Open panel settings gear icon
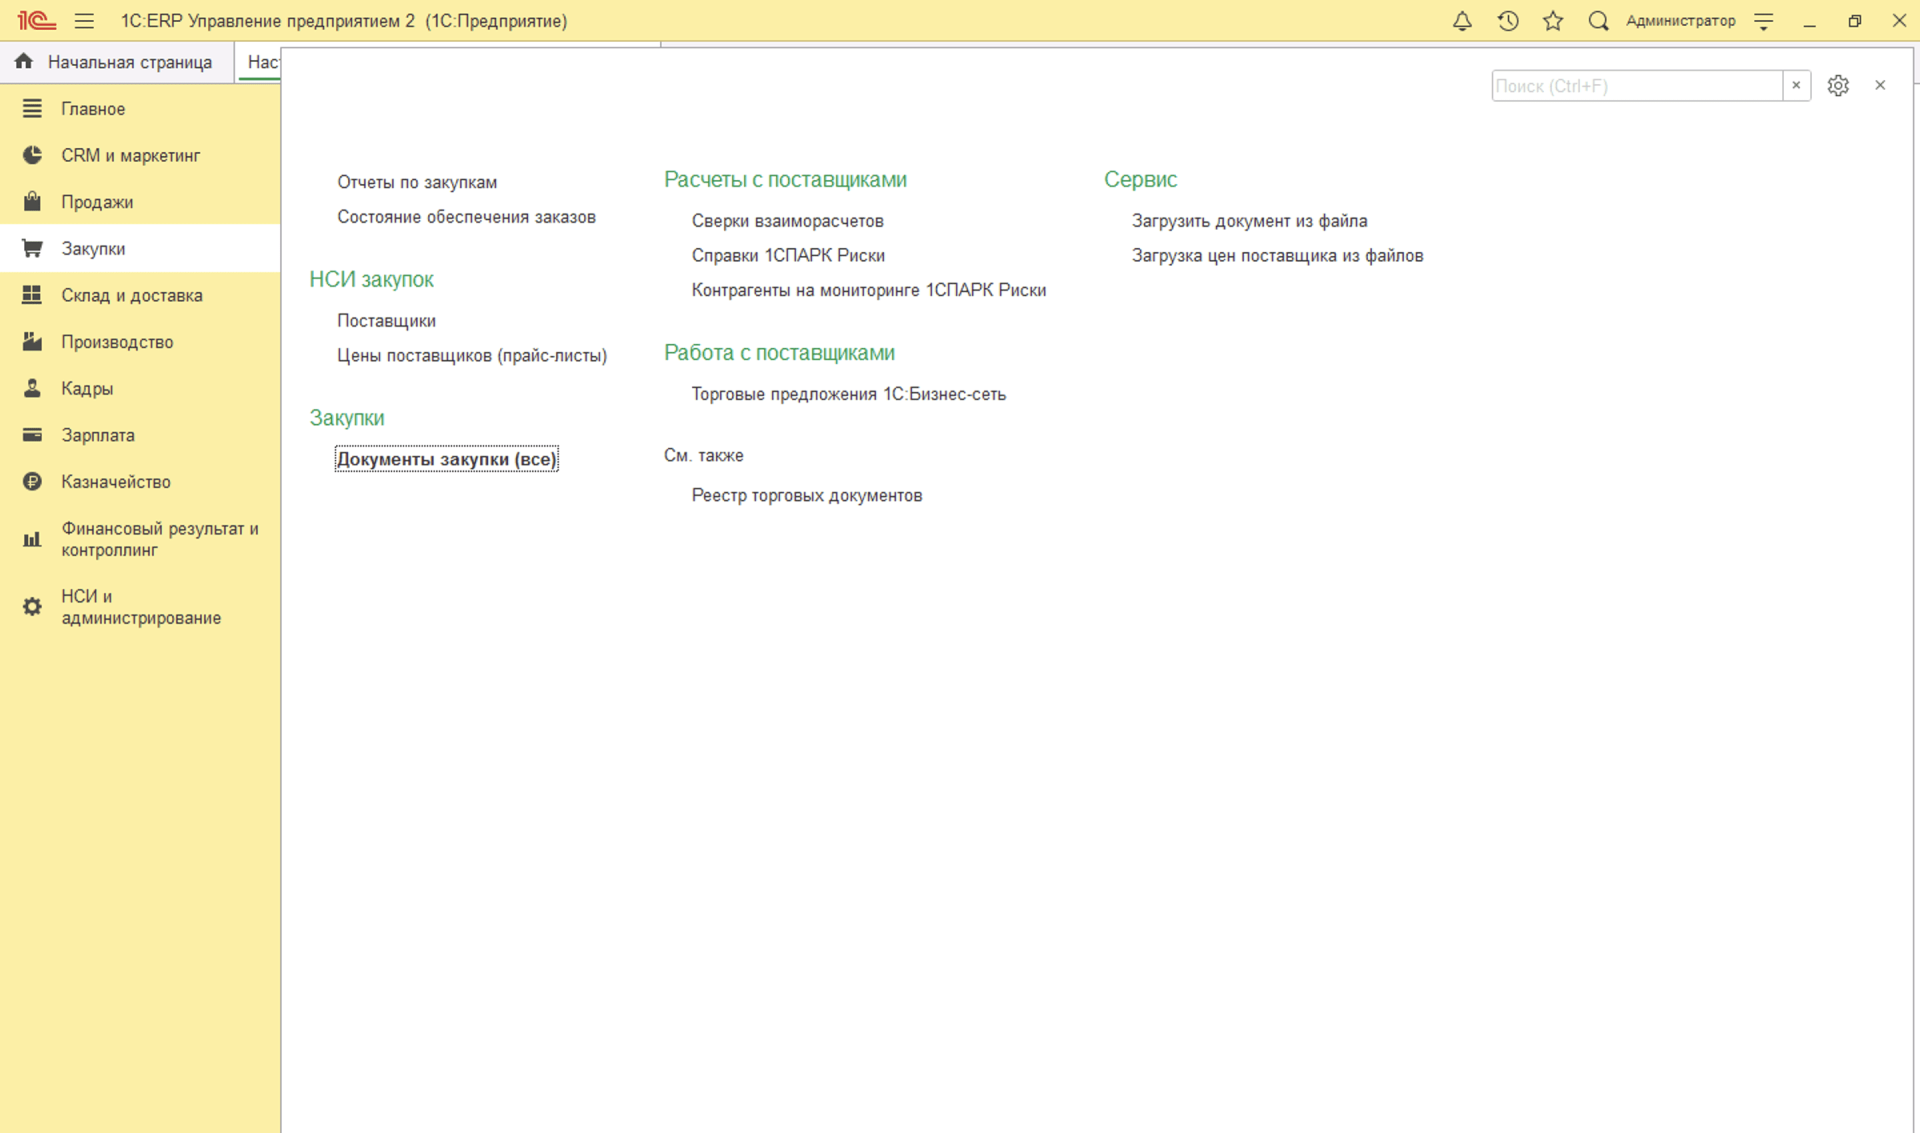The height and width of the screenshot is (1133, 1920). [x=1838, y=86]
